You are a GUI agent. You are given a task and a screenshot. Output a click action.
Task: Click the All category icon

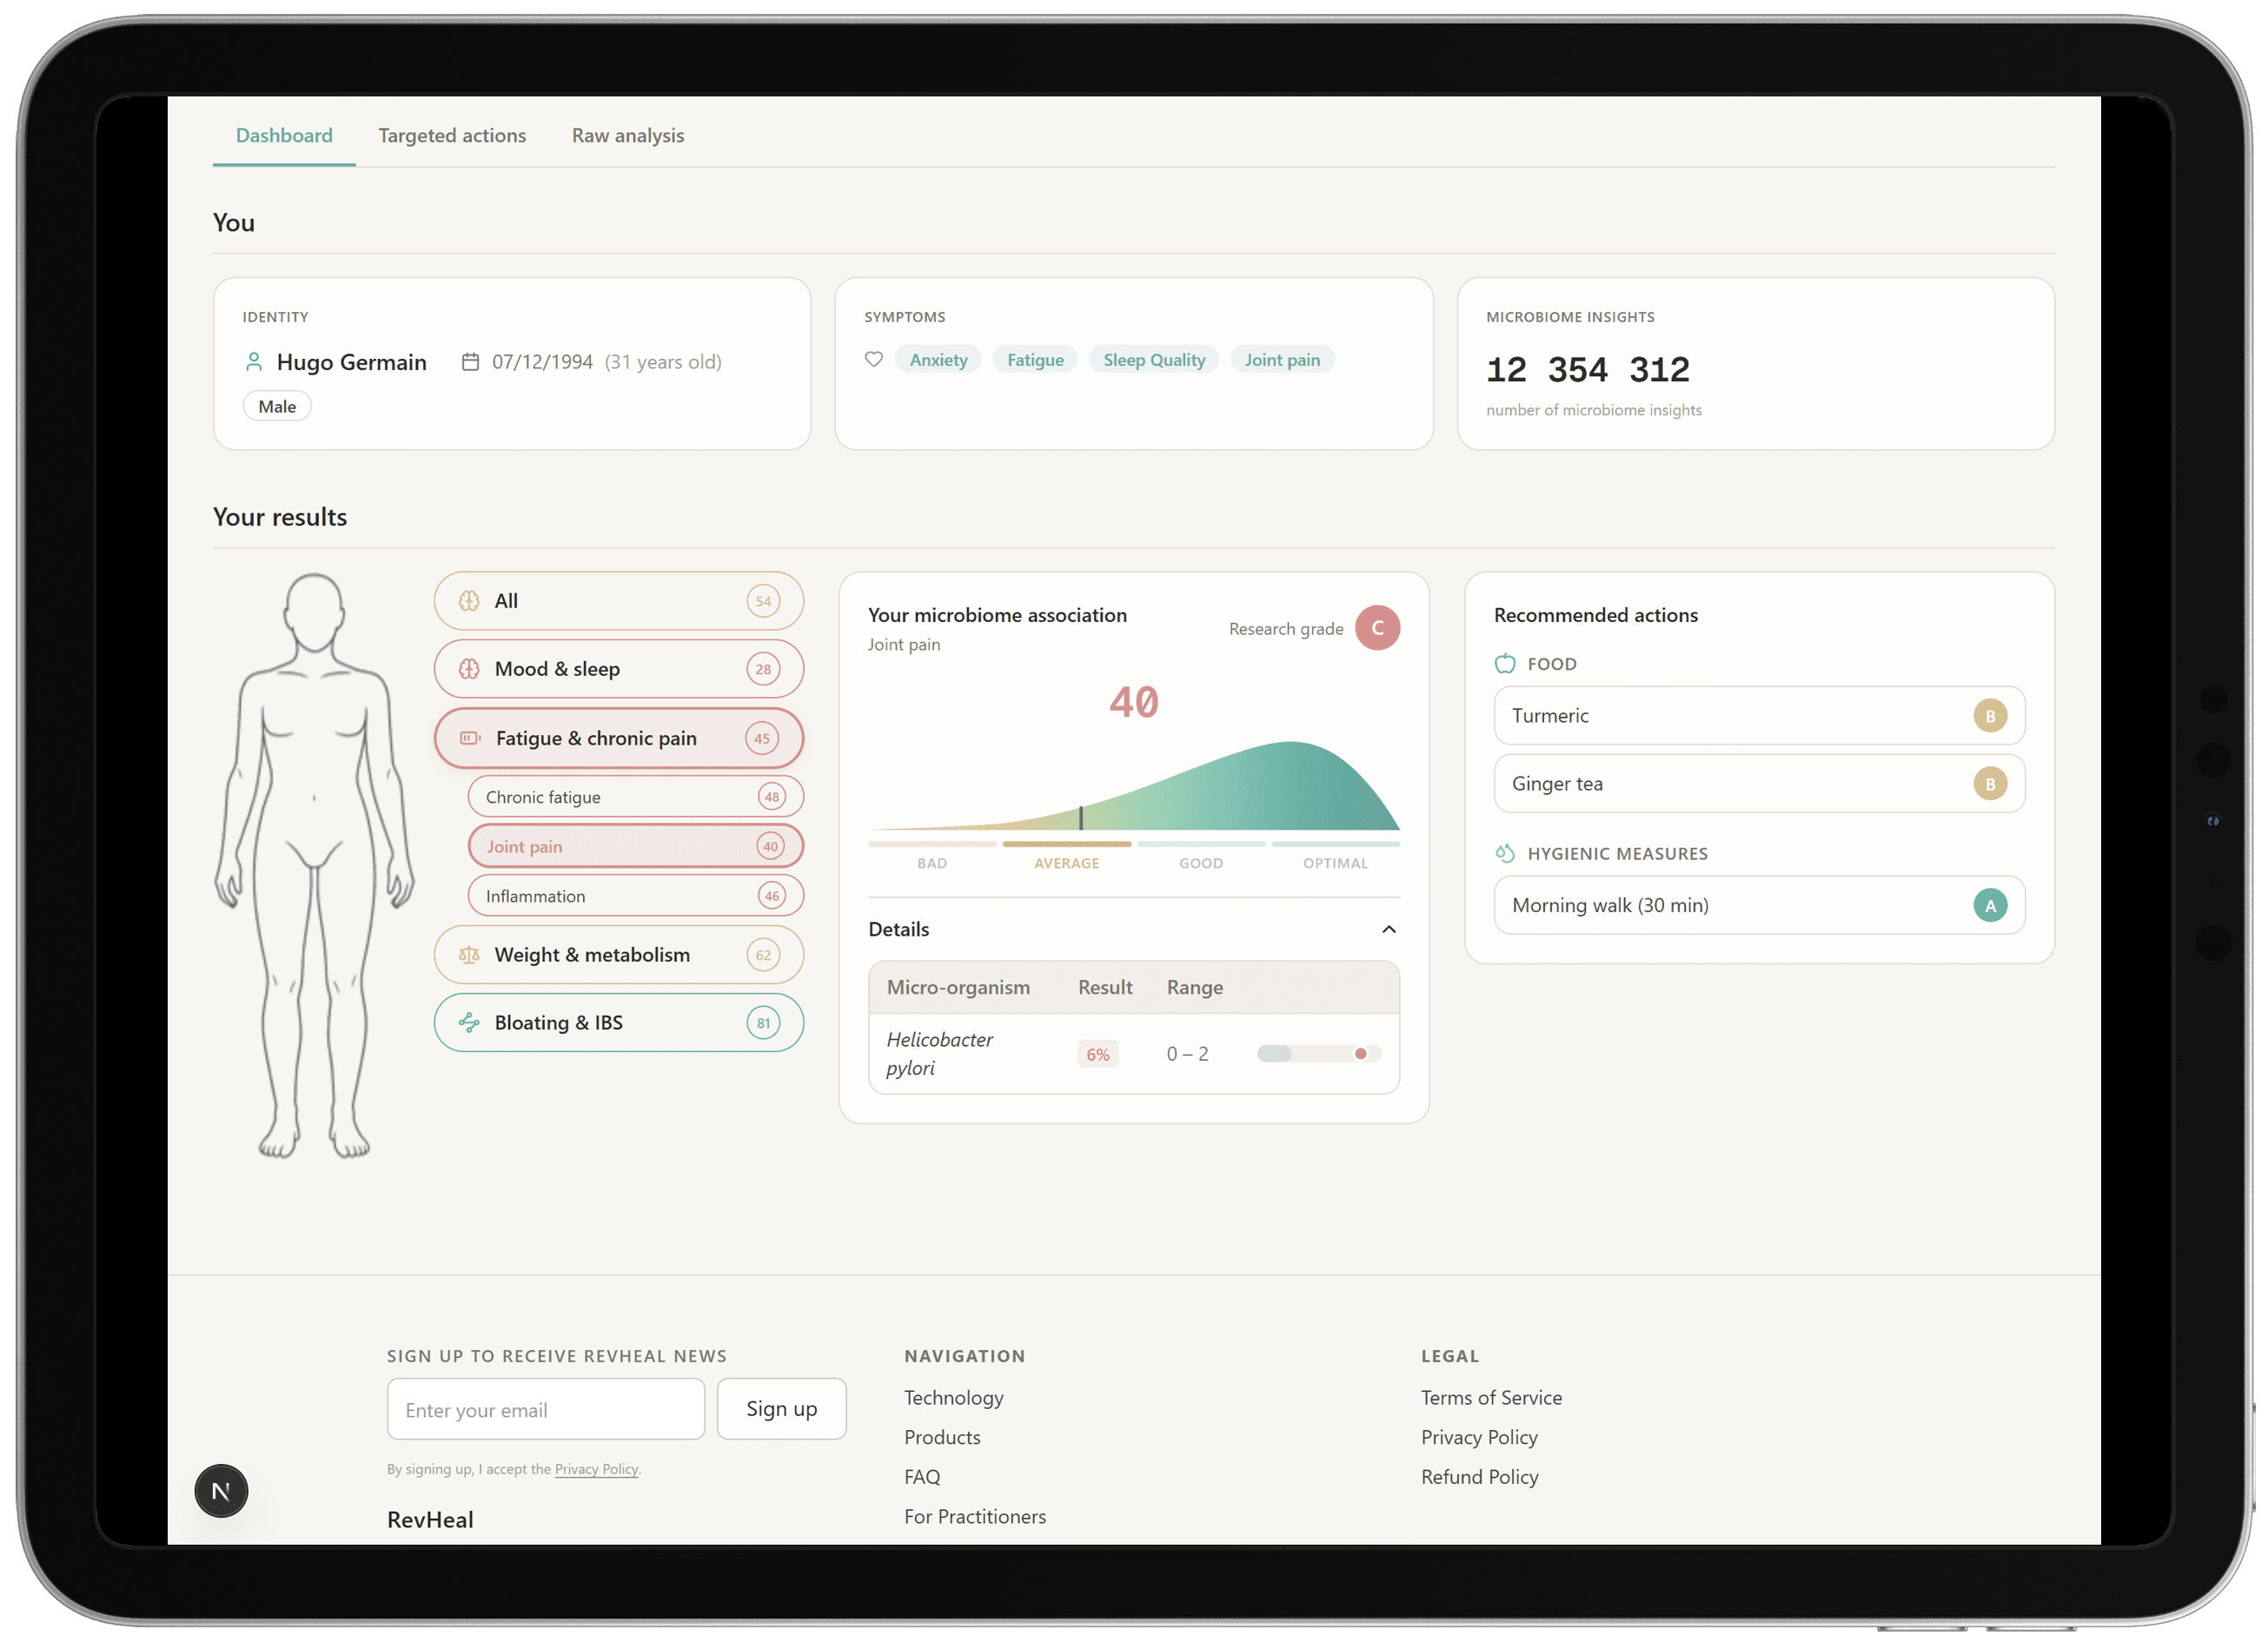pos(469,601)
